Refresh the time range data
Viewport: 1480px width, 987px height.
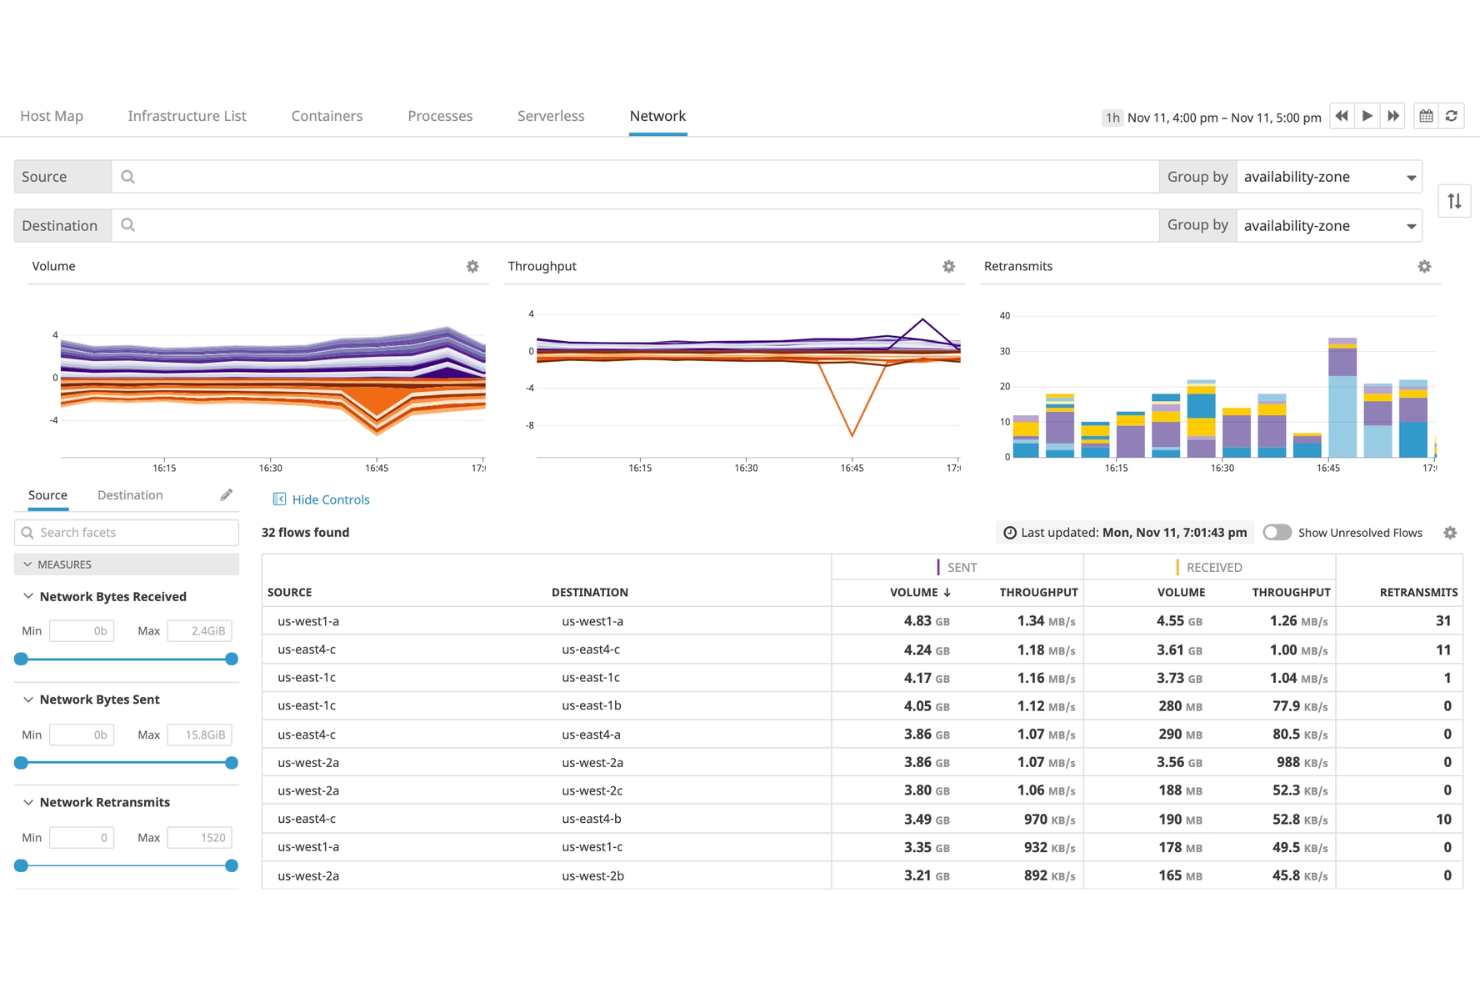[x=1451, y=115]
